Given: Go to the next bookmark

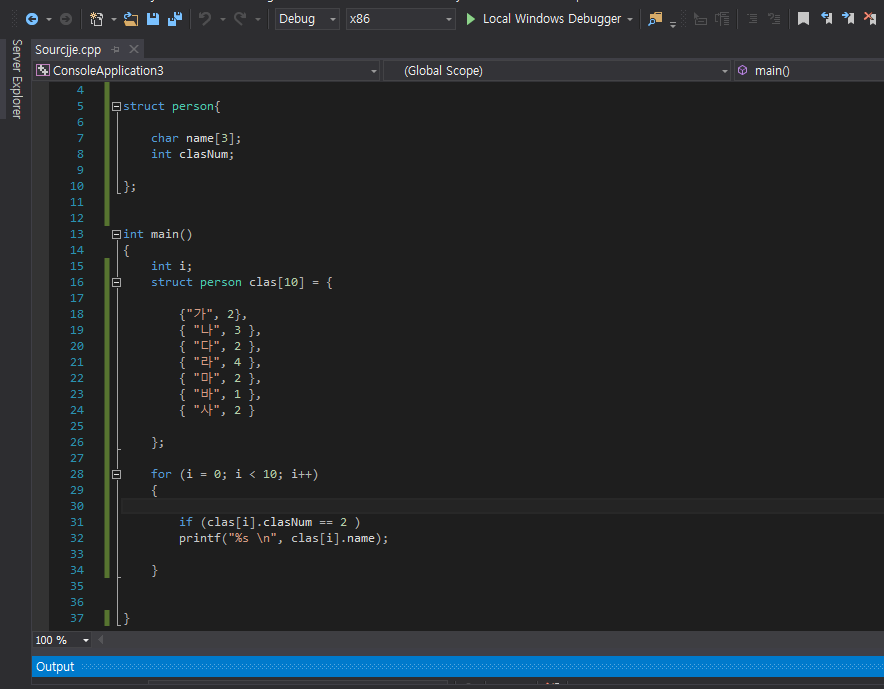Looking at the screenshot, I should (x=848, y=19).
